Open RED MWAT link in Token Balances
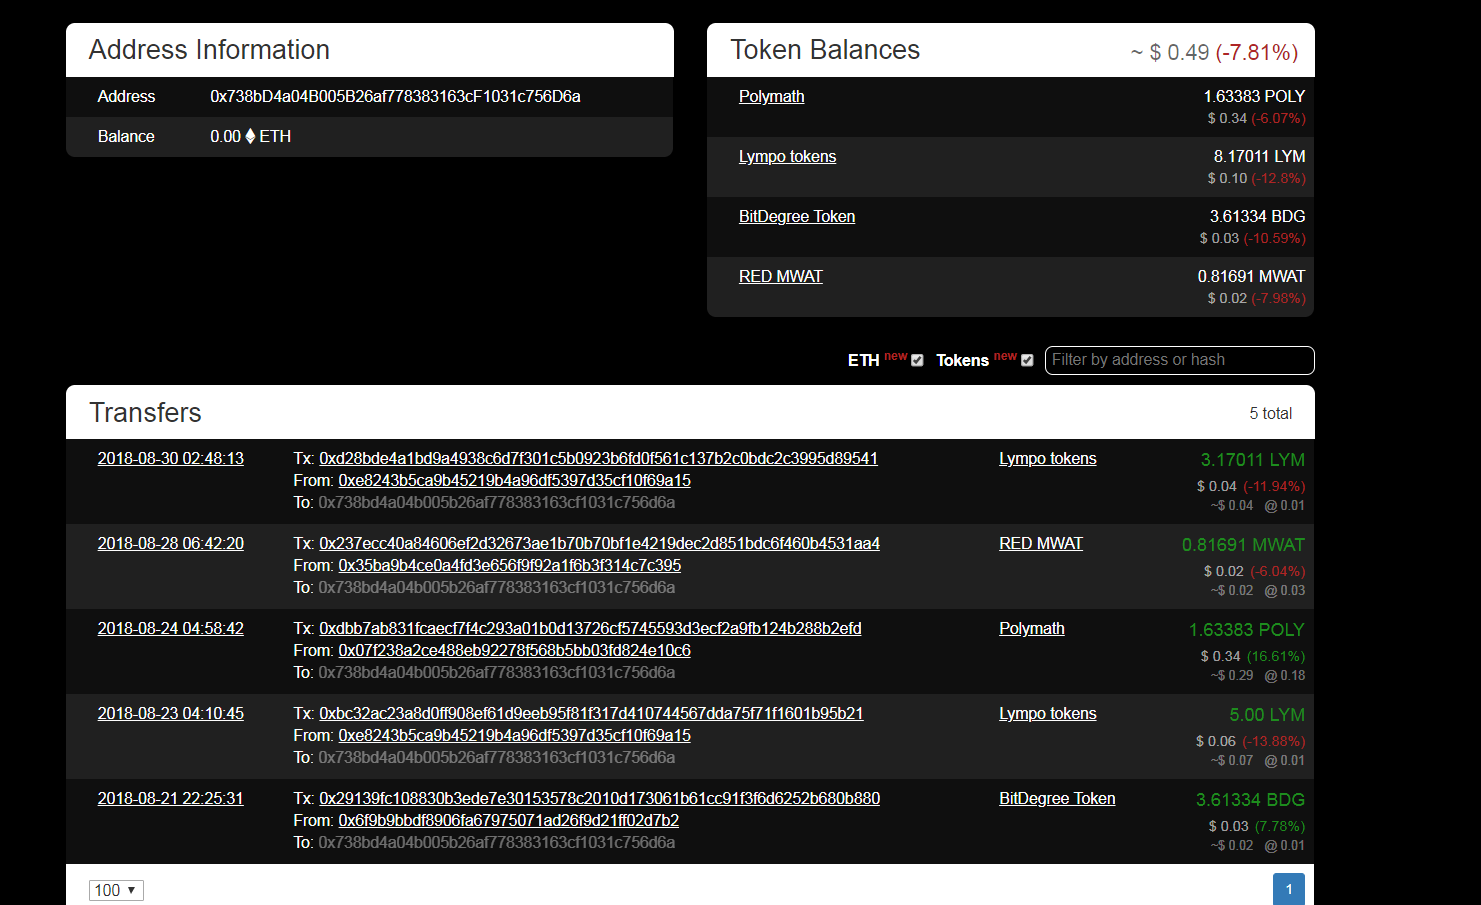The image size is (1481, 905). point(780,277)
